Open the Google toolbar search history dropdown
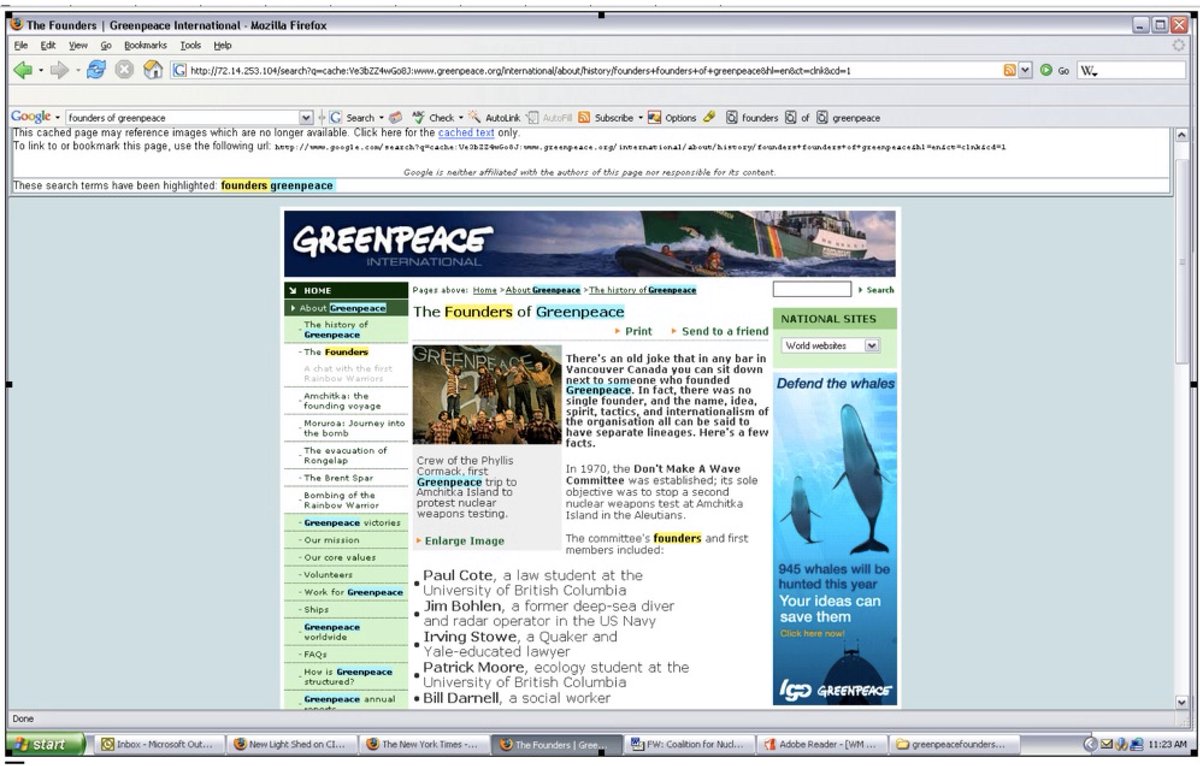The image size is (1200, 766). pyautogui.click(x=306, y=117)
